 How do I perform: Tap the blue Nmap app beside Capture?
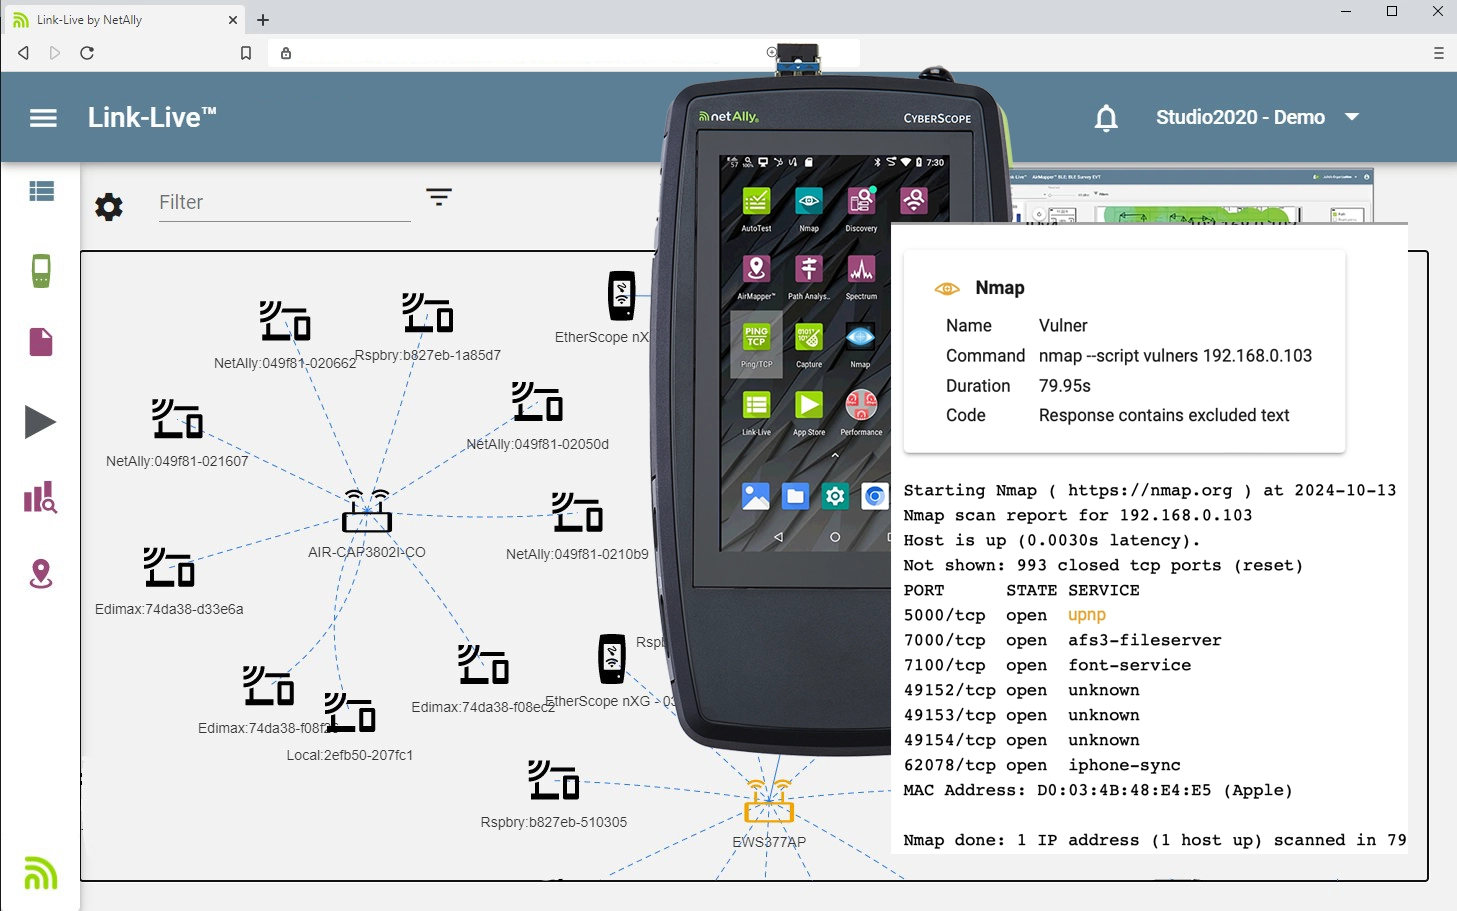pyautogui.click(x=860, y=337)
